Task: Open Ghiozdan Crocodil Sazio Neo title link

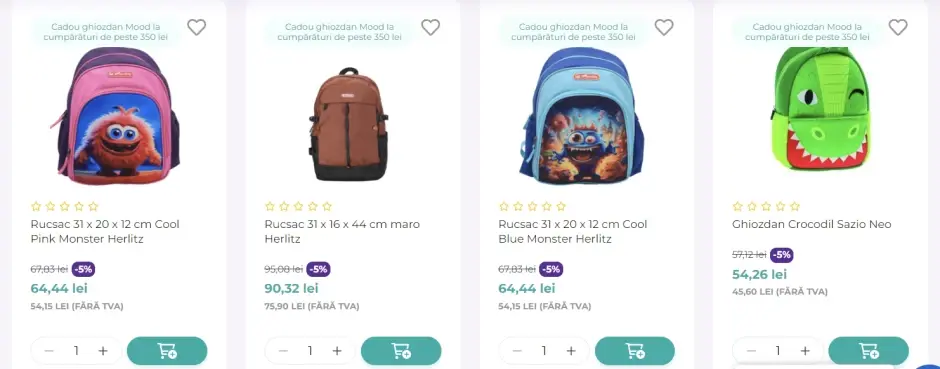Action: [x=811, y=225]
